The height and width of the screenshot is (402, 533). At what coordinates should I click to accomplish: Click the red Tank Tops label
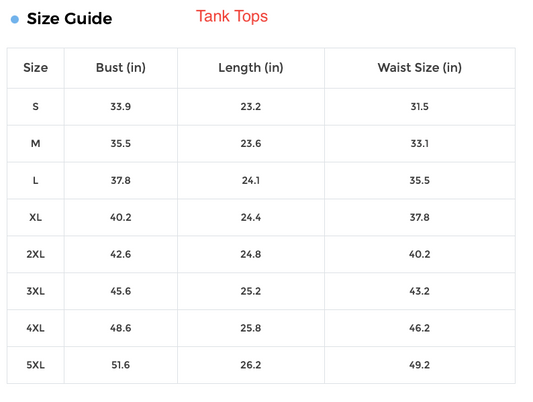pos(232,16)
